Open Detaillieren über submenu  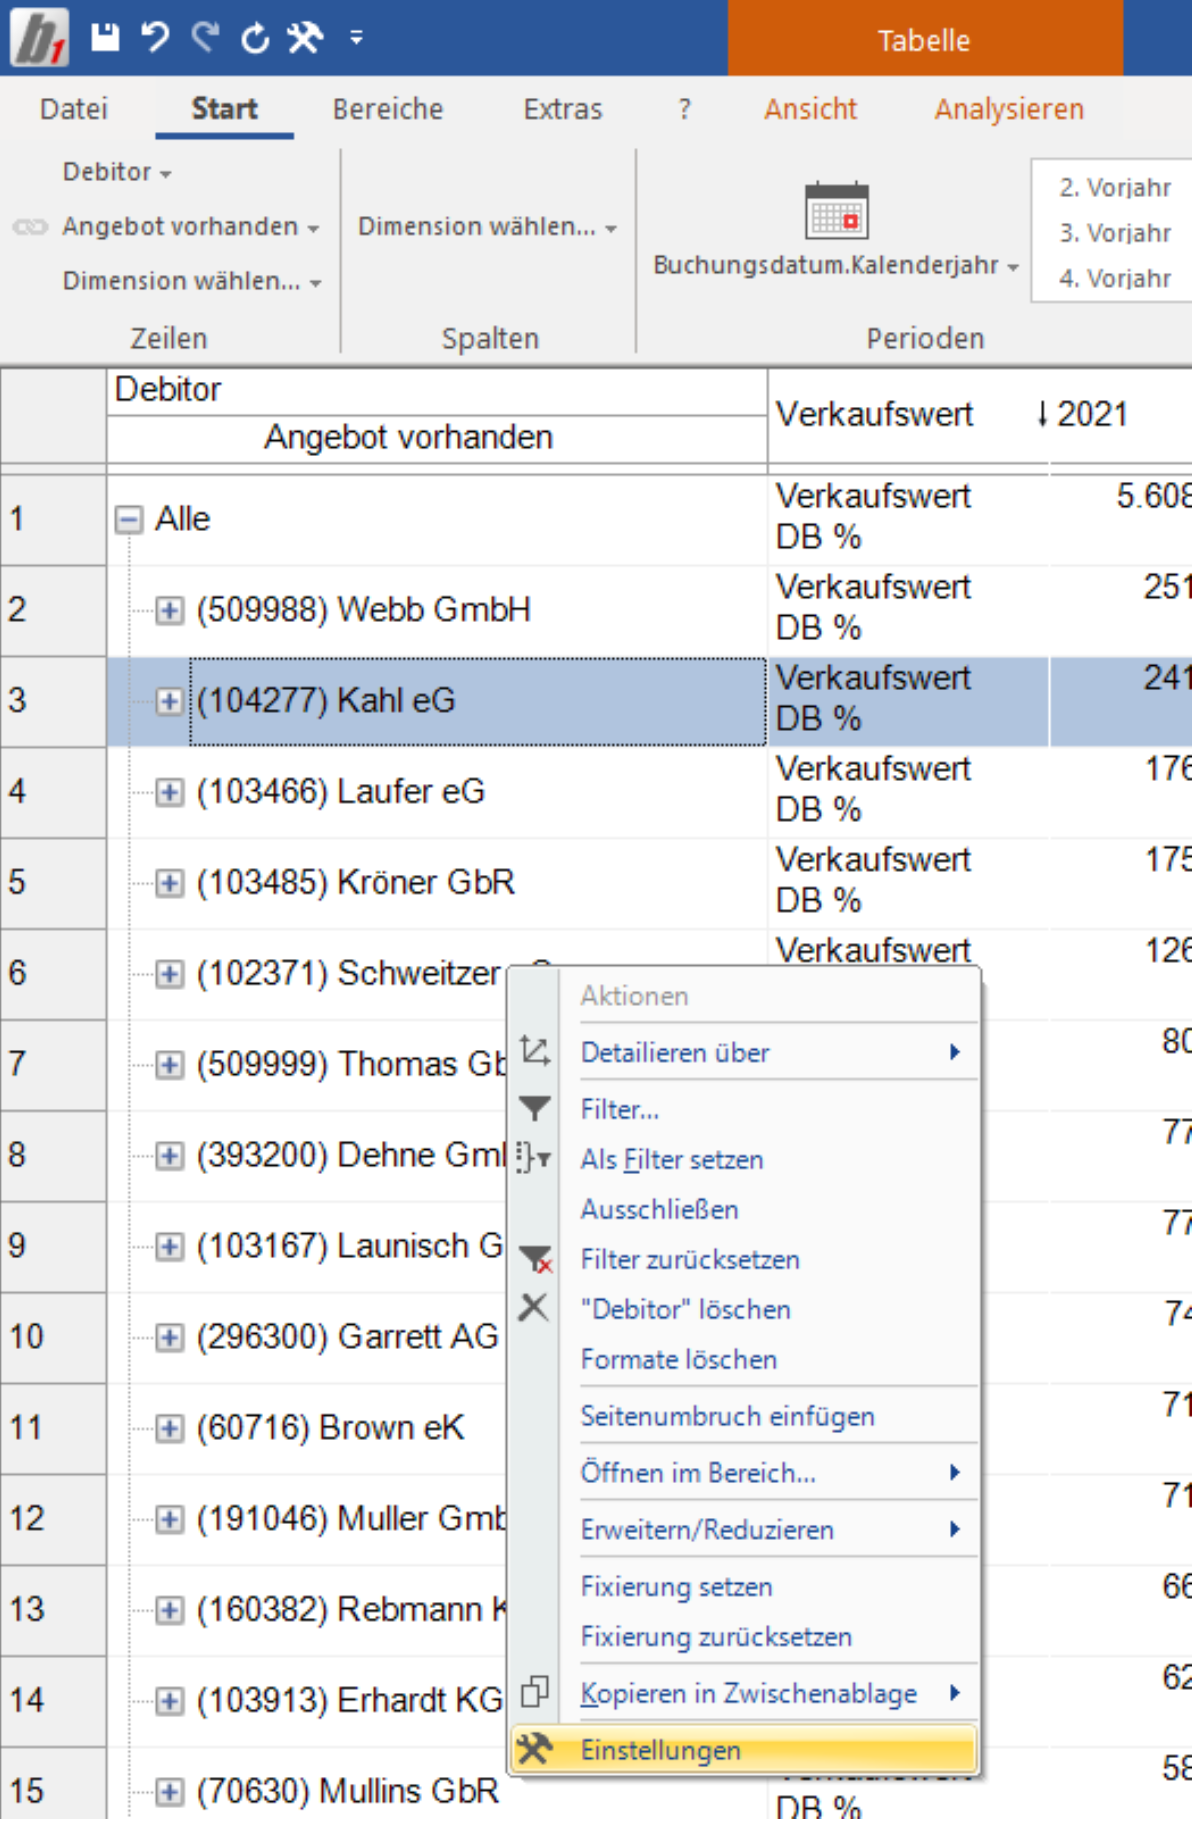click(744, 1052)
